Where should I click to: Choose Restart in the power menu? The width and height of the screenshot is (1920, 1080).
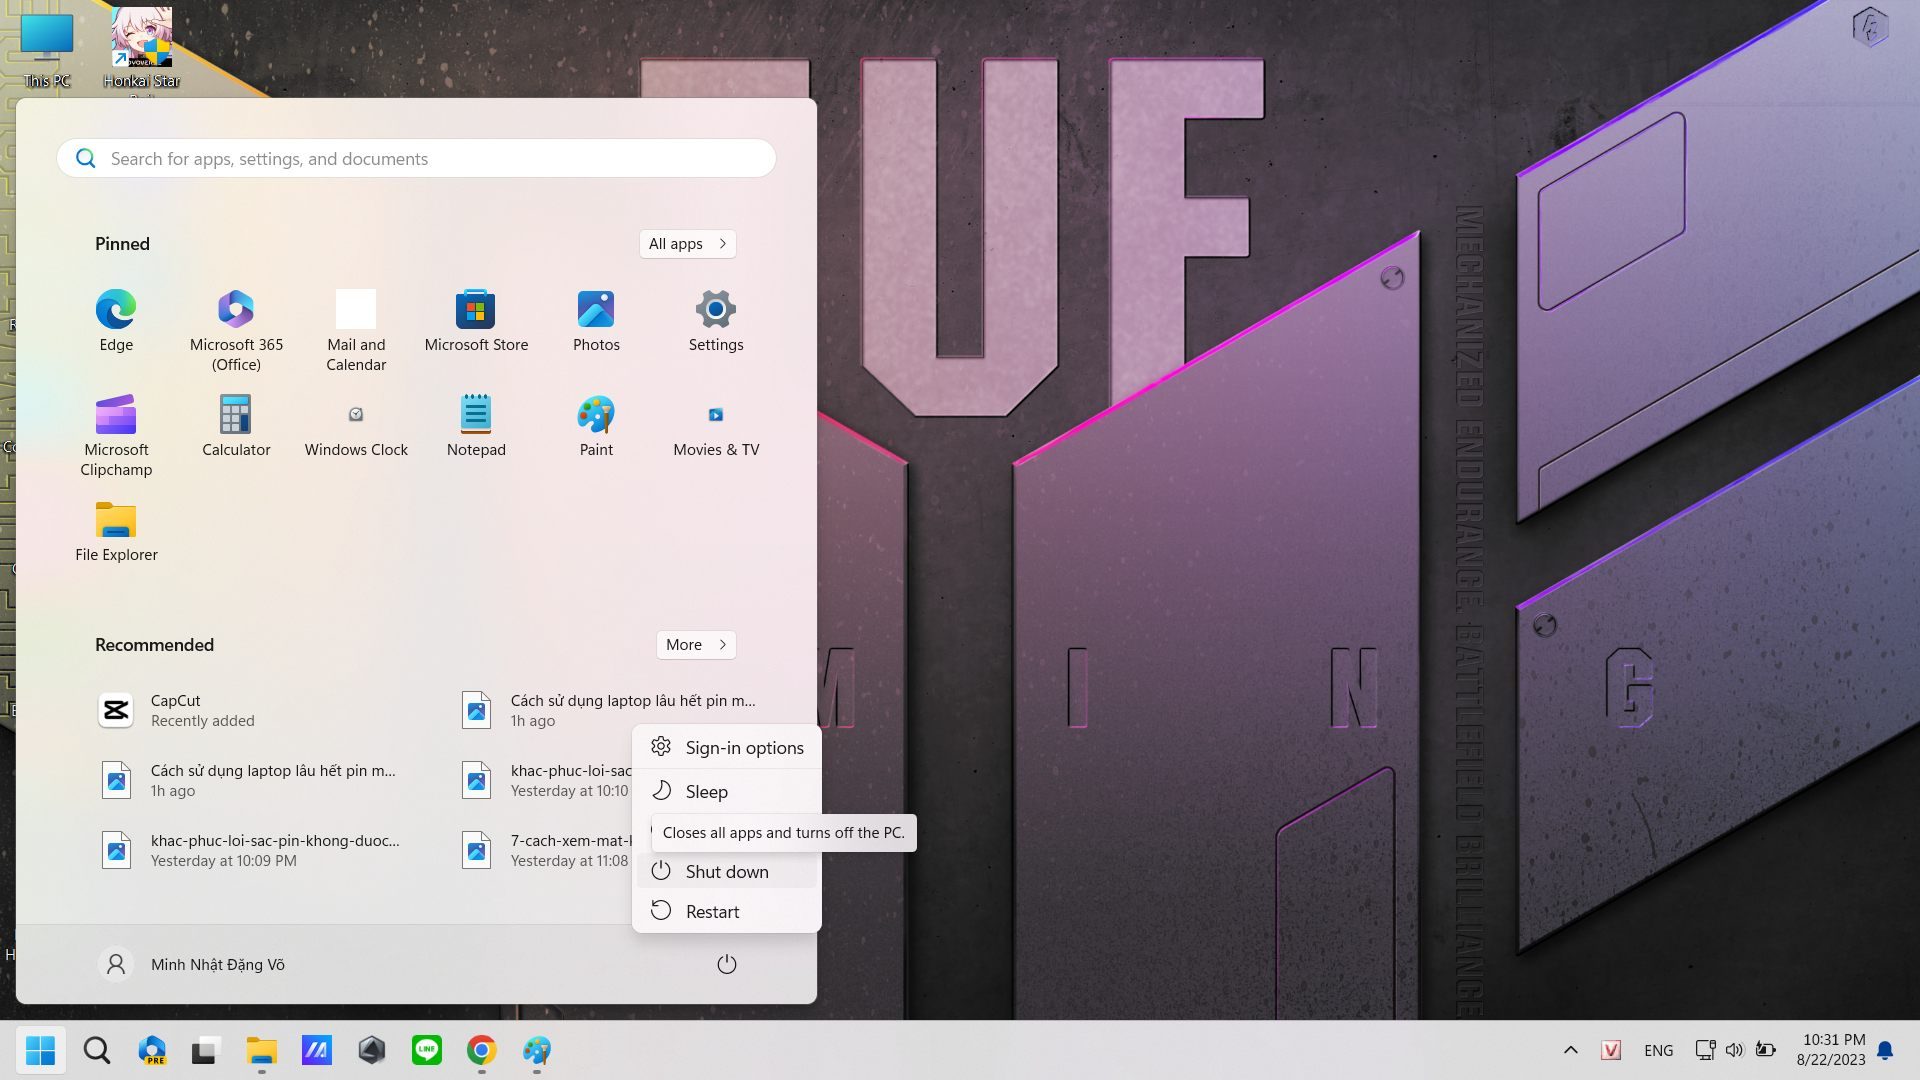(712, 912)
